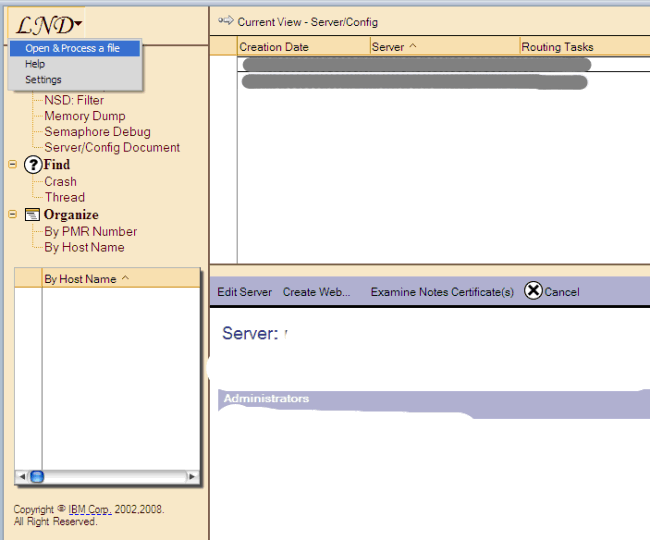
Task: Click the Find question mark icon
Action: 32,165
